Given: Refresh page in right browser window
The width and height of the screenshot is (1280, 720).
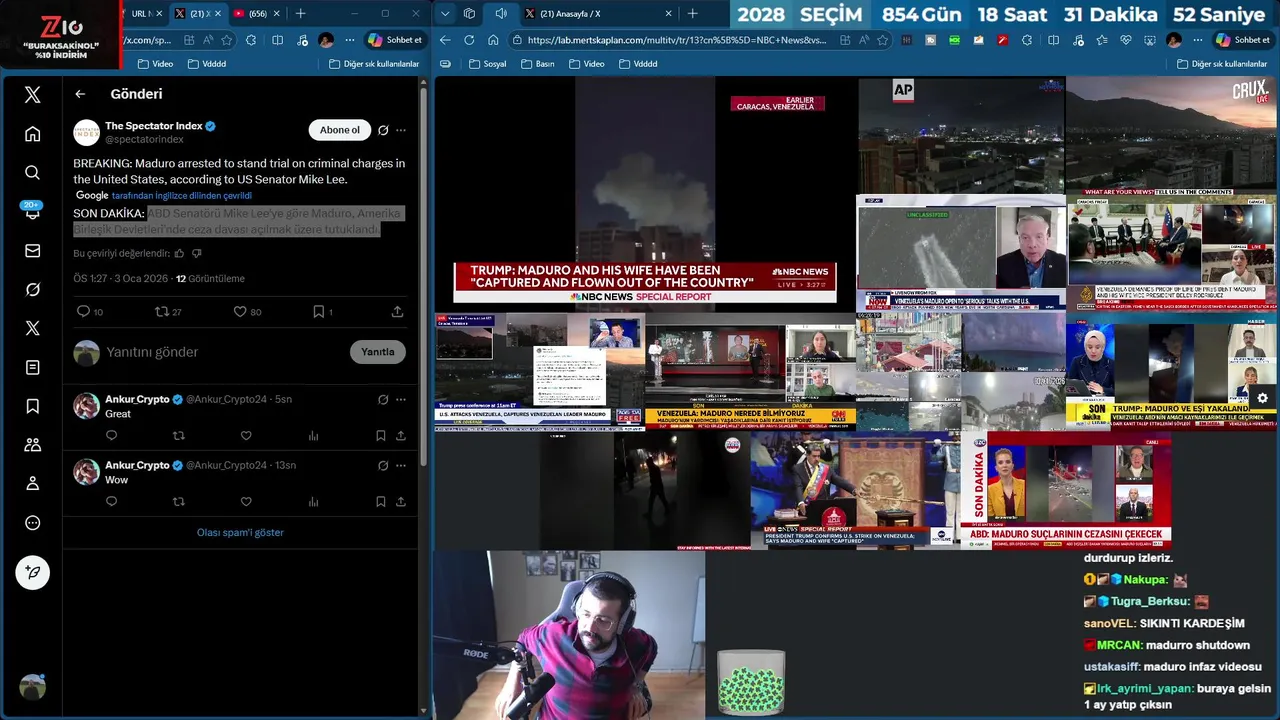Looking at the screenshot, I should coord(469,40).
